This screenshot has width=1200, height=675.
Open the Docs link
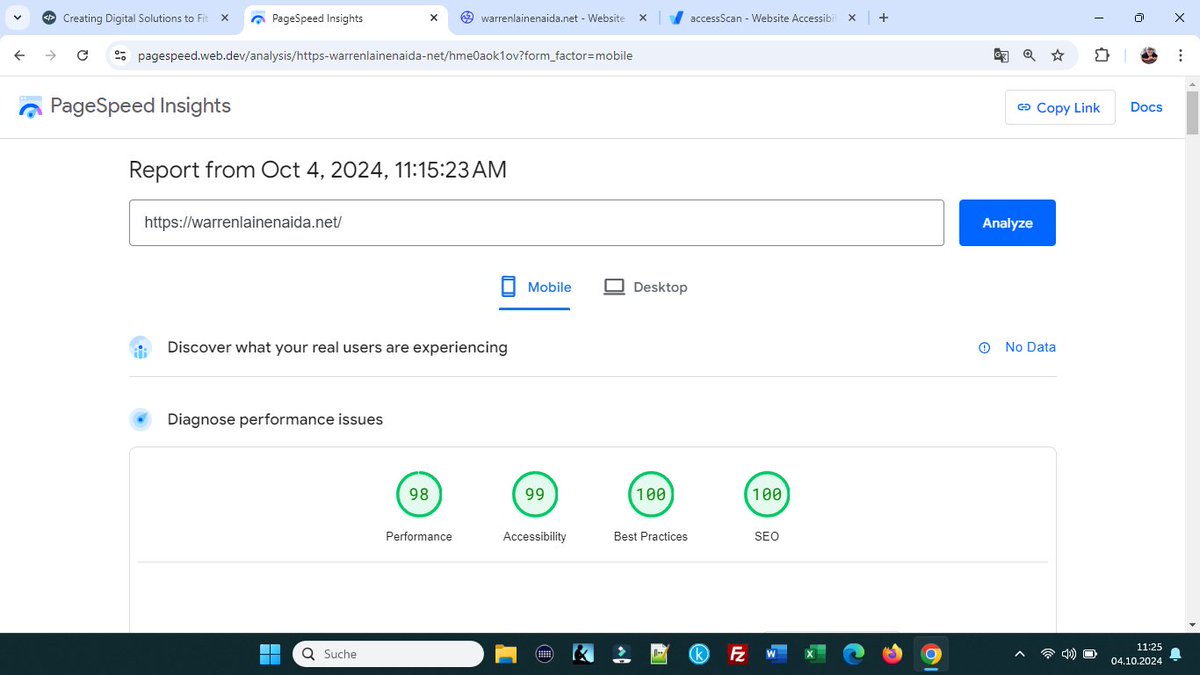click(x=1146, y=107)
